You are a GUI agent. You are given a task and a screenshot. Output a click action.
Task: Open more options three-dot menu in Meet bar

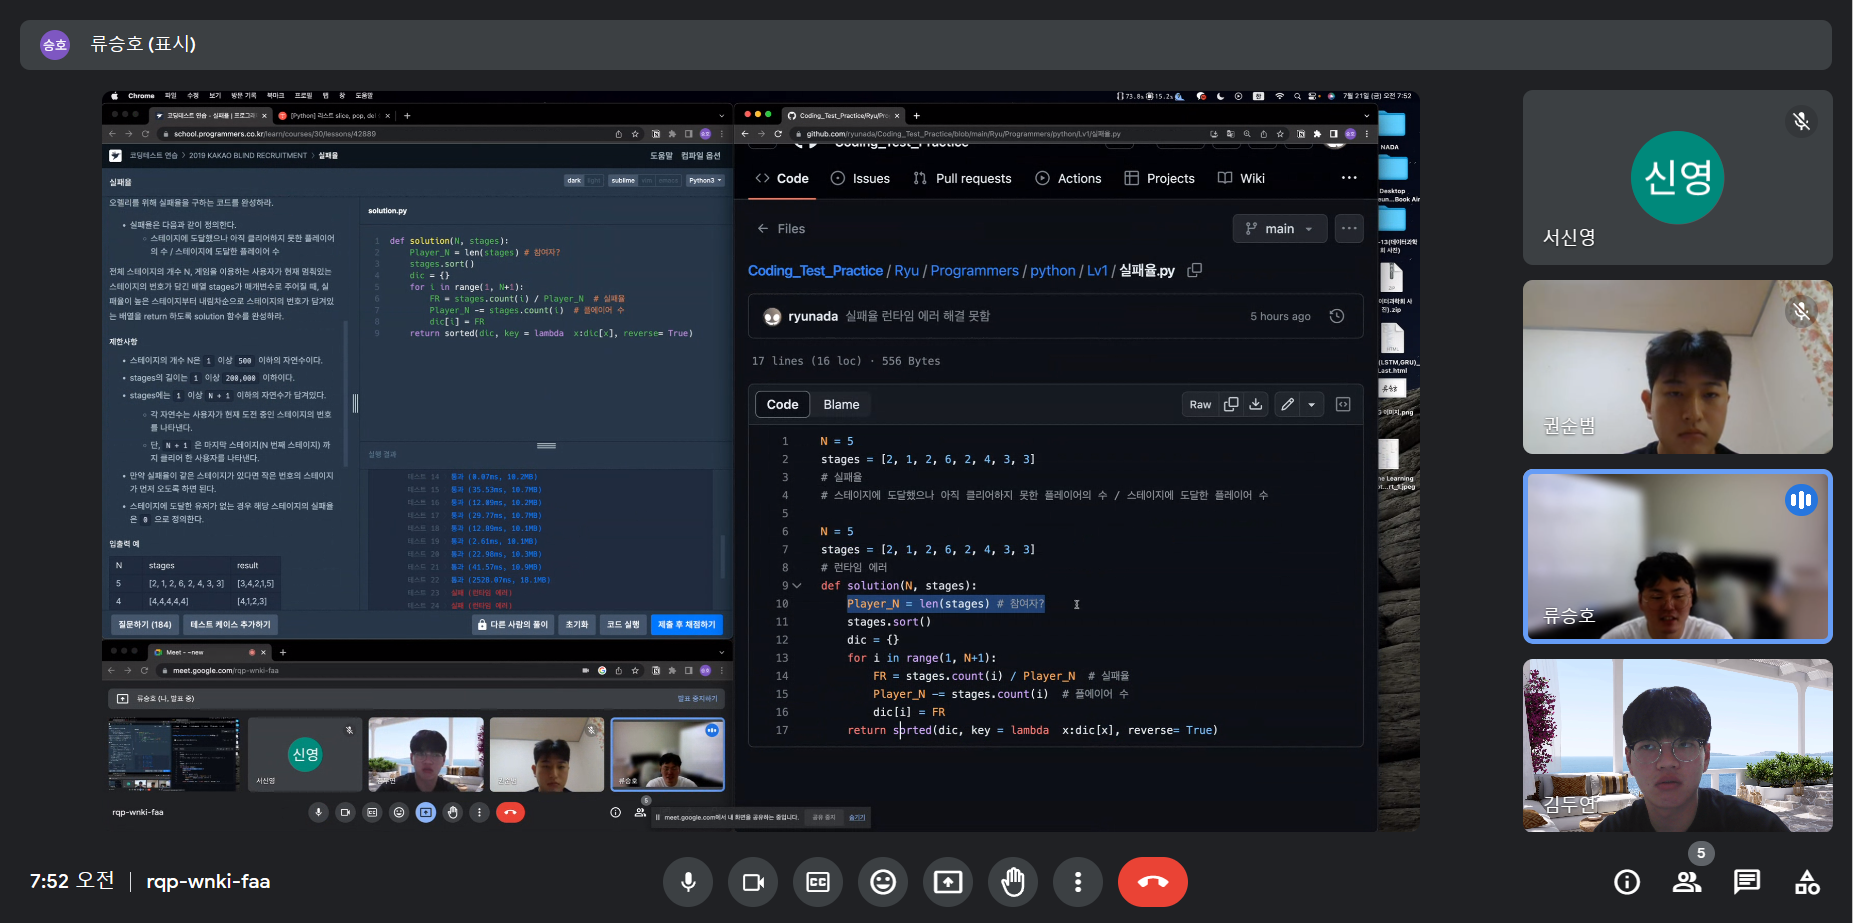1078,881
